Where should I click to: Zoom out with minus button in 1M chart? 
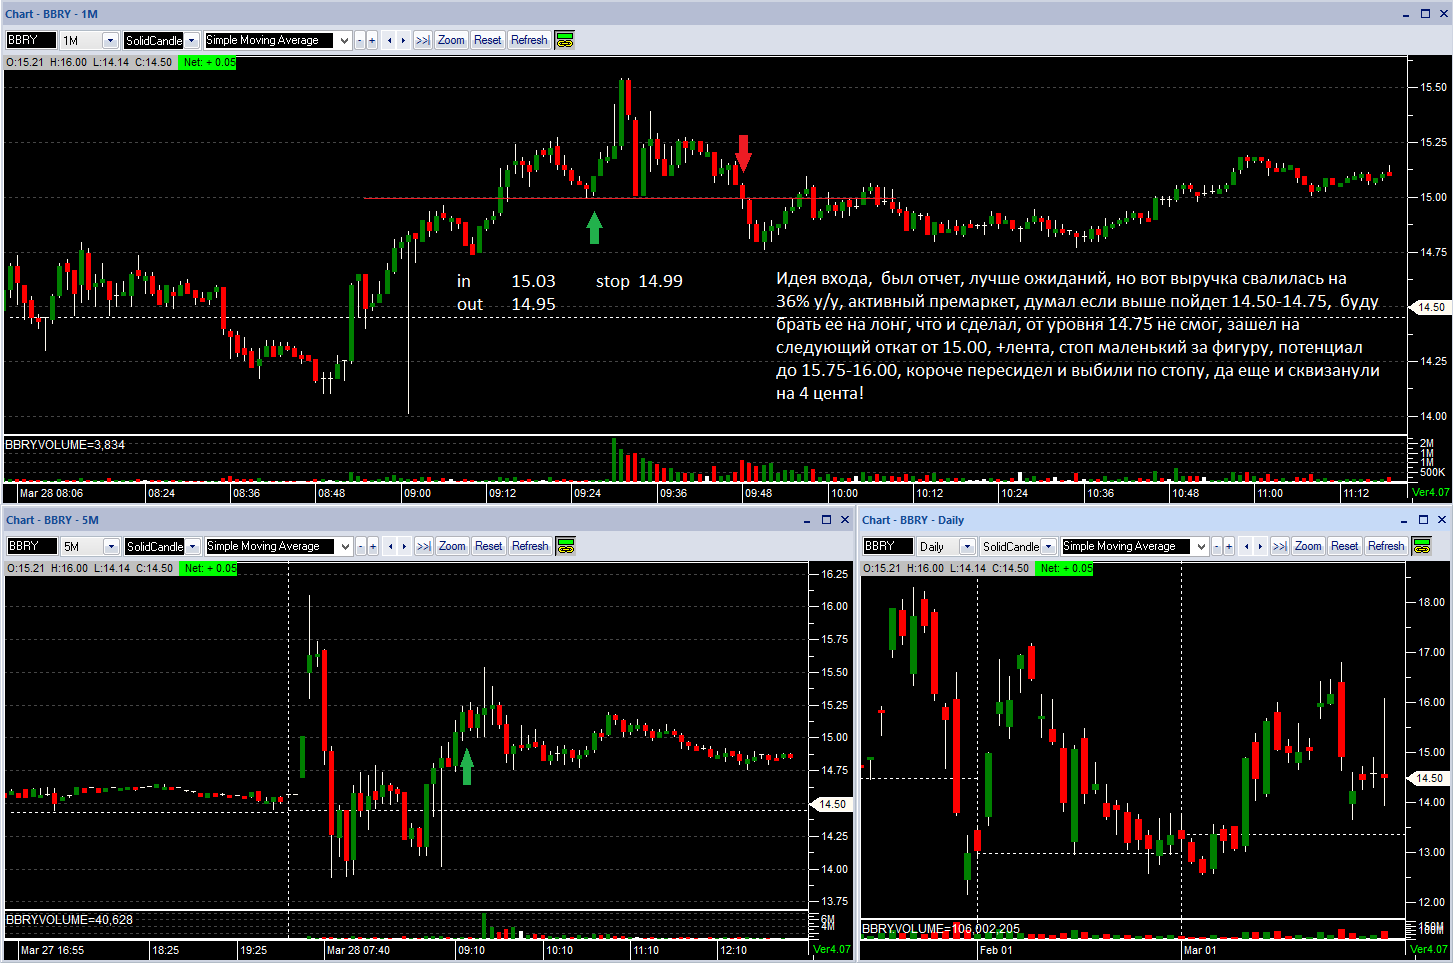[x=360, y=40]
